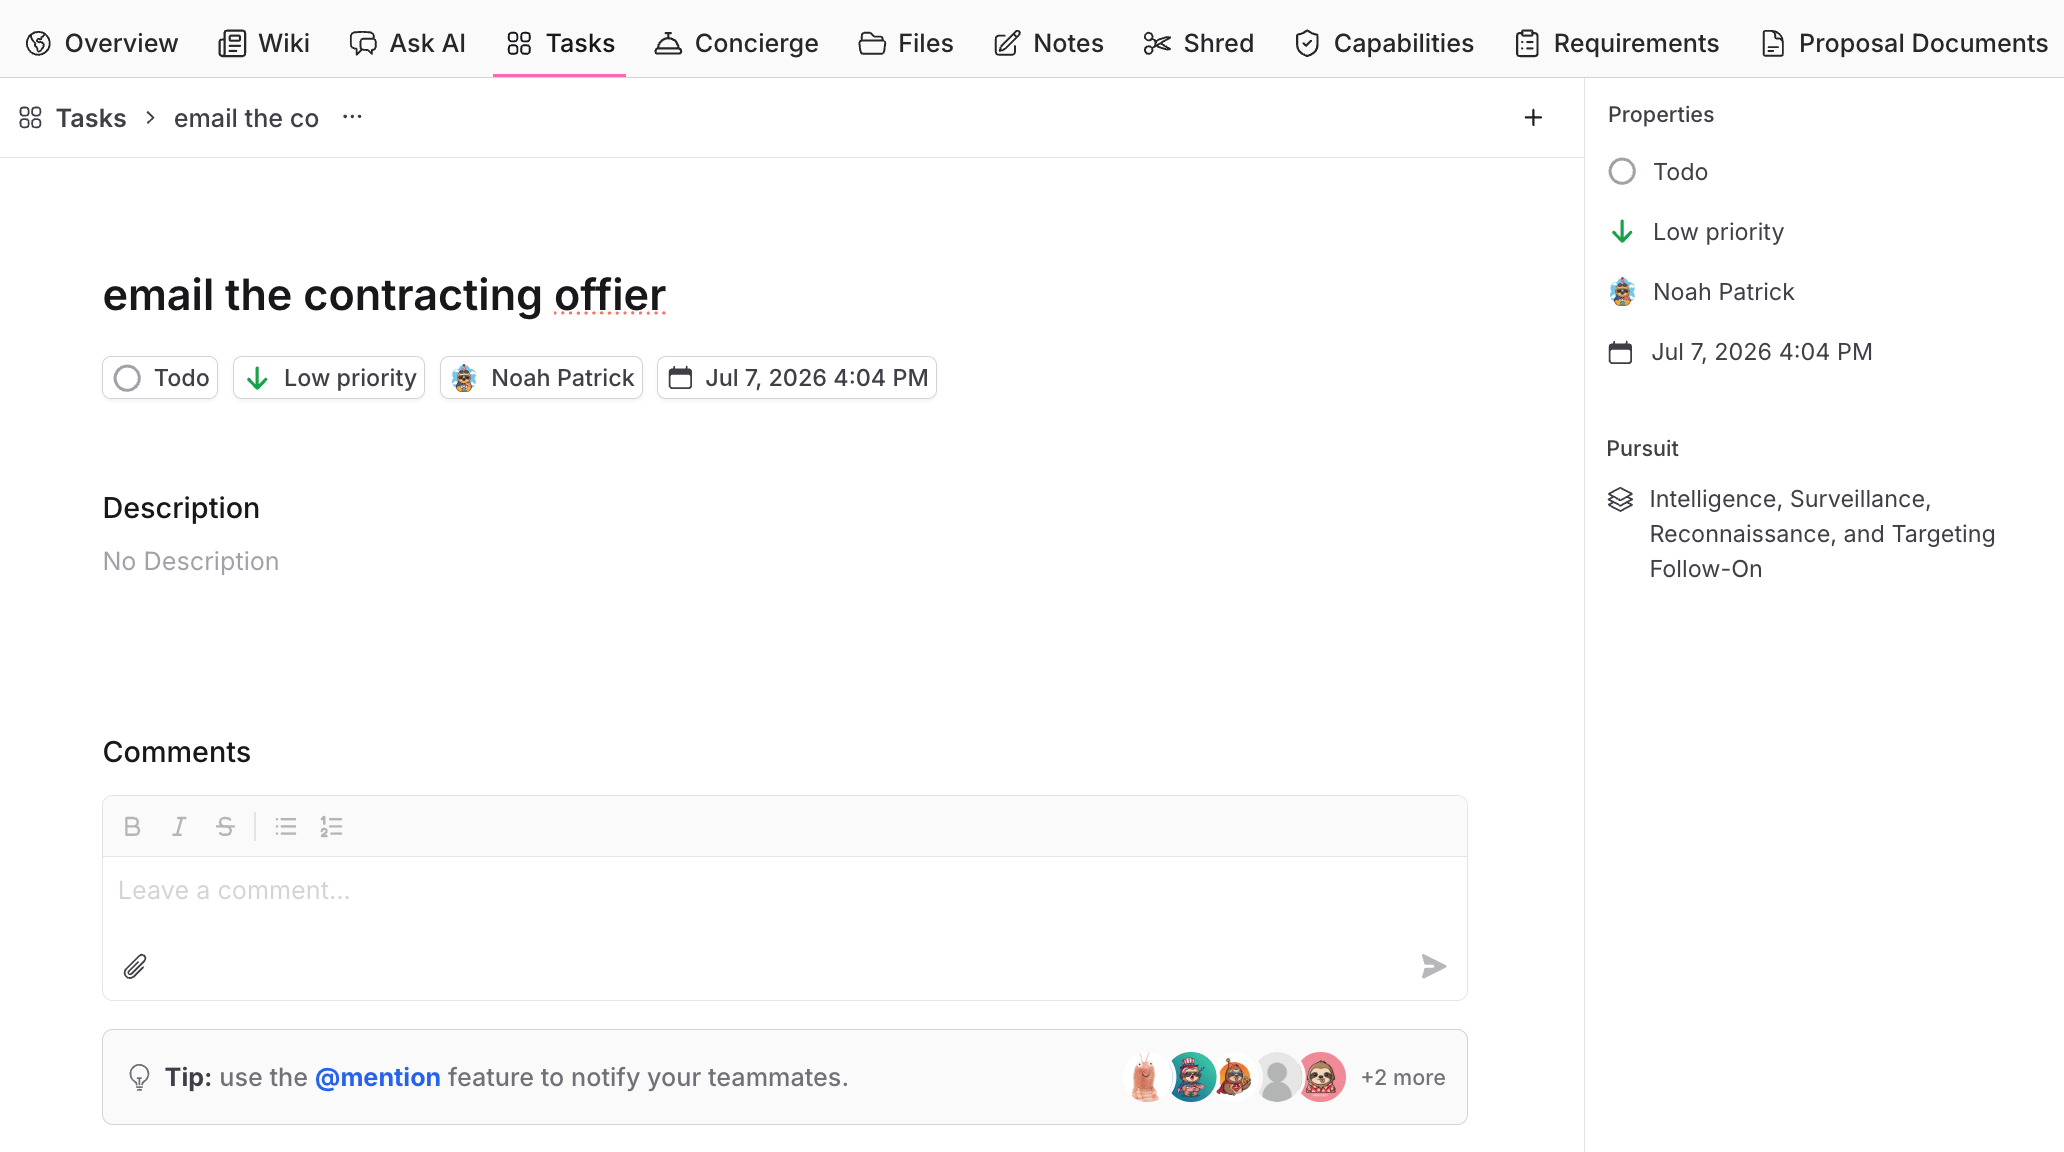
Task: Open the Concierge tab
Action: tap(737, 43)
